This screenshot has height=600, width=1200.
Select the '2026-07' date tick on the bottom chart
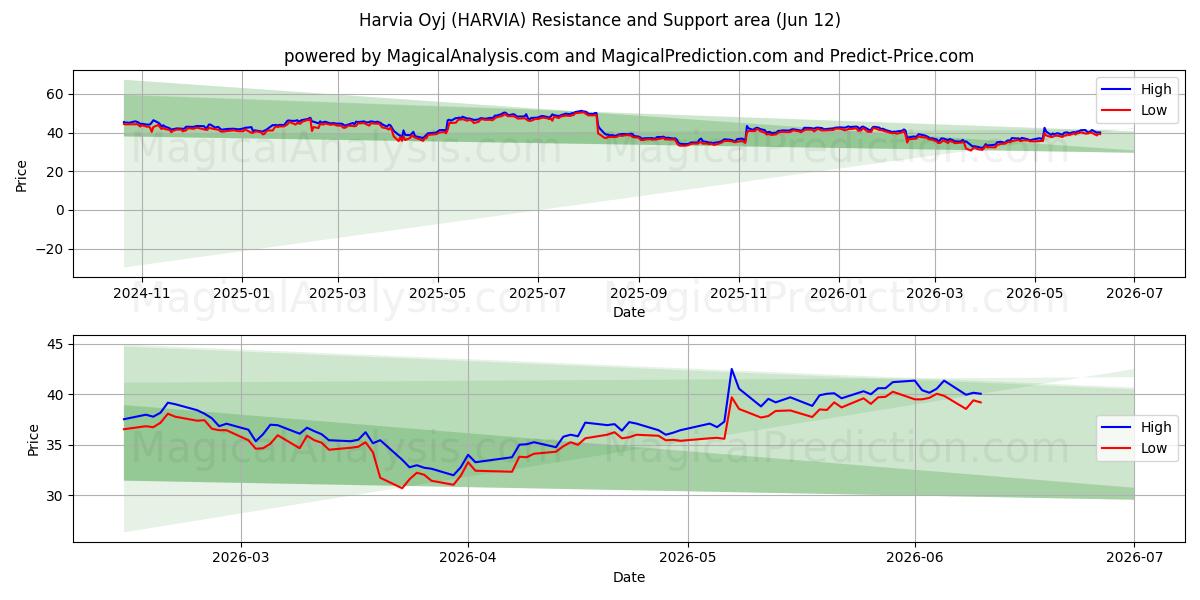tap(1134, 560)
